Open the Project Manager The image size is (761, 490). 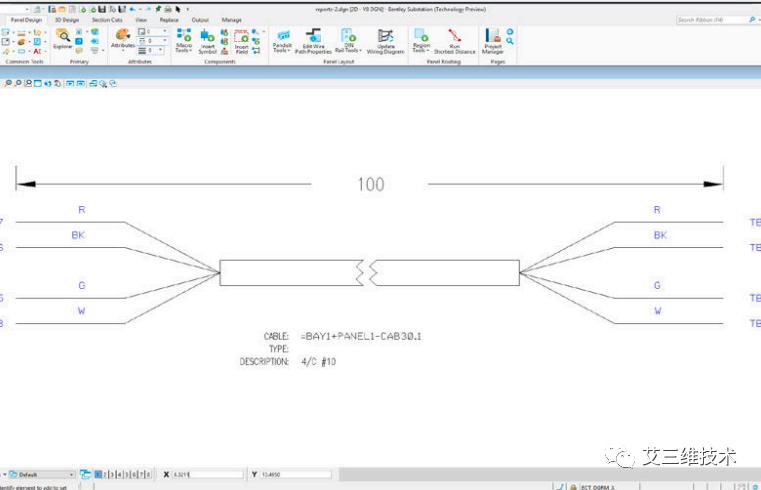click(493, 41)
